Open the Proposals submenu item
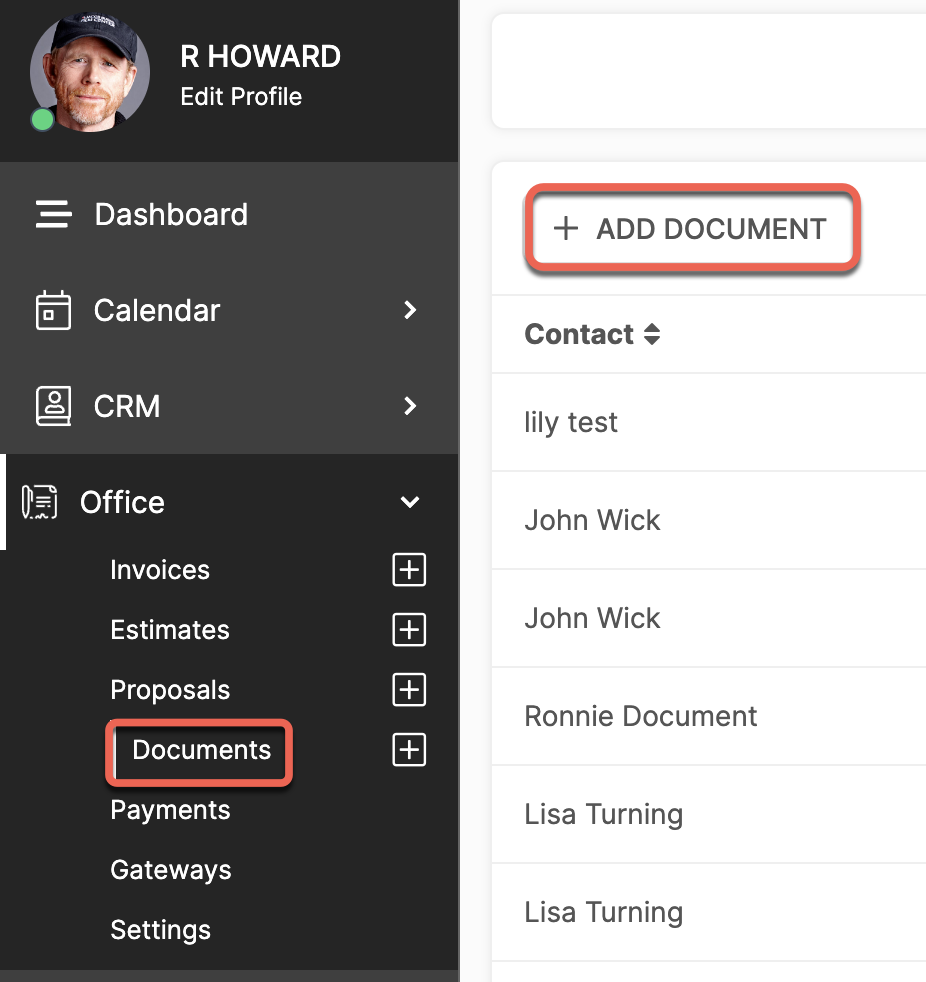This screenshot has width=926, height=982. (x=170, y=690)
